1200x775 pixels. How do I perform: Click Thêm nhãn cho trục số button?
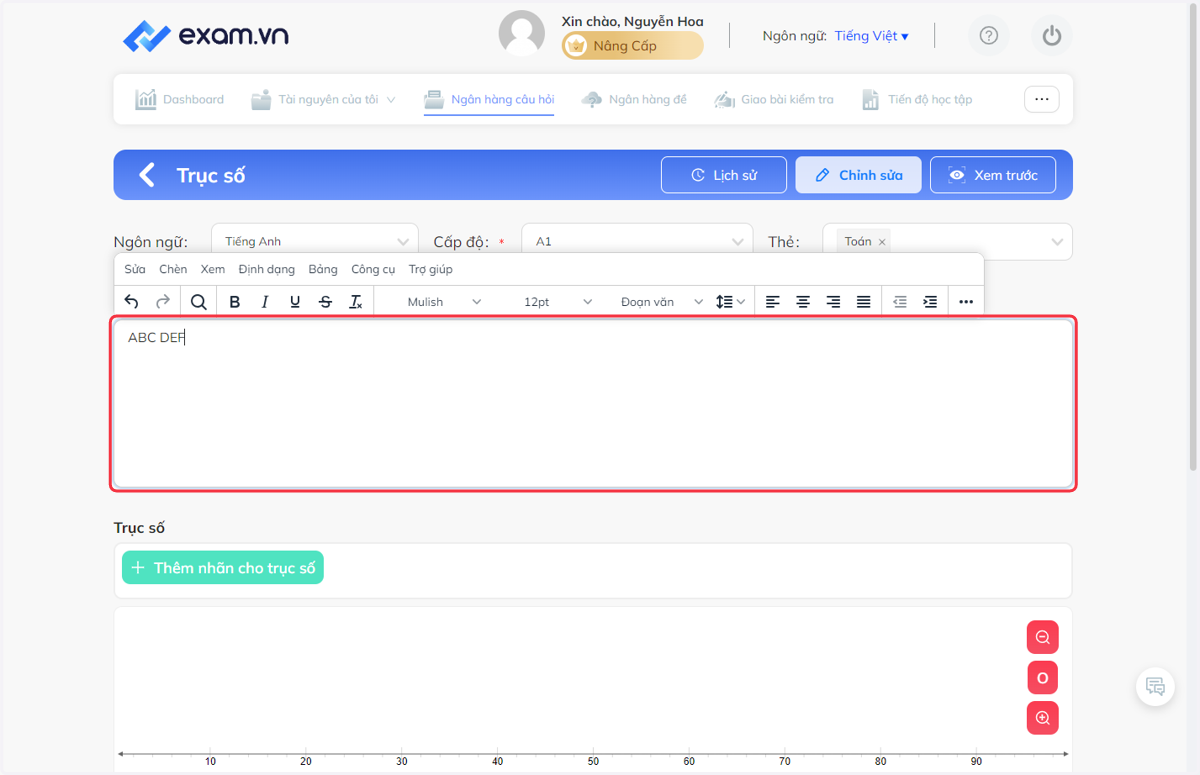coord(223,568)
